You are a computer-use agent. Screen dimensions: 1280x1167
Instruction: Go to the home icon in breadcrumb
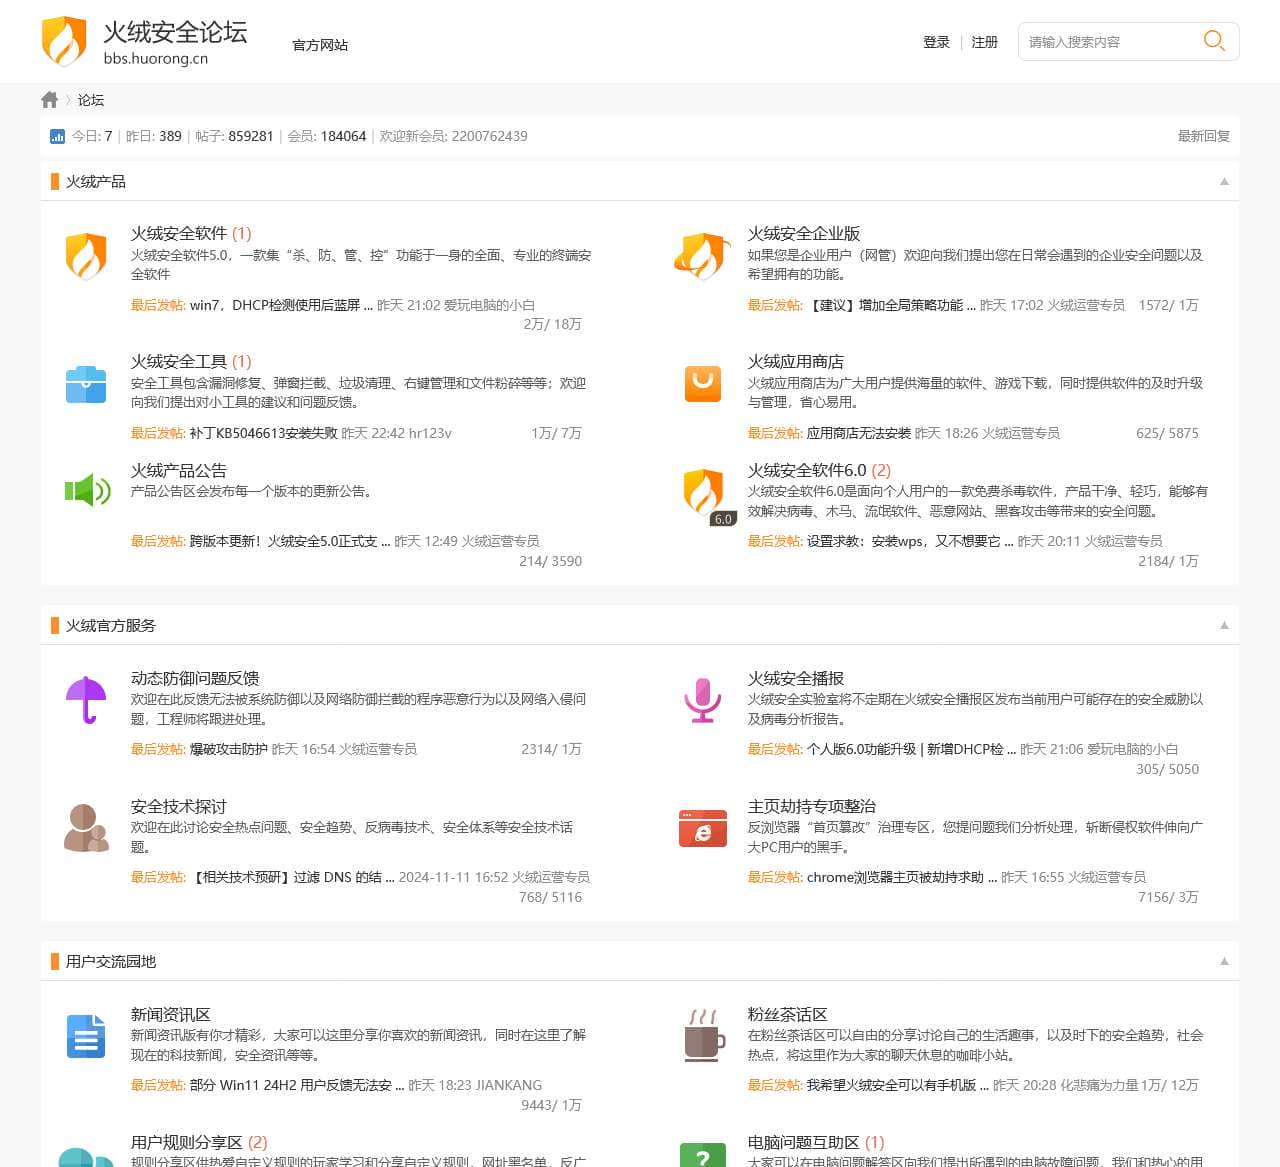(x=50, y=100)
